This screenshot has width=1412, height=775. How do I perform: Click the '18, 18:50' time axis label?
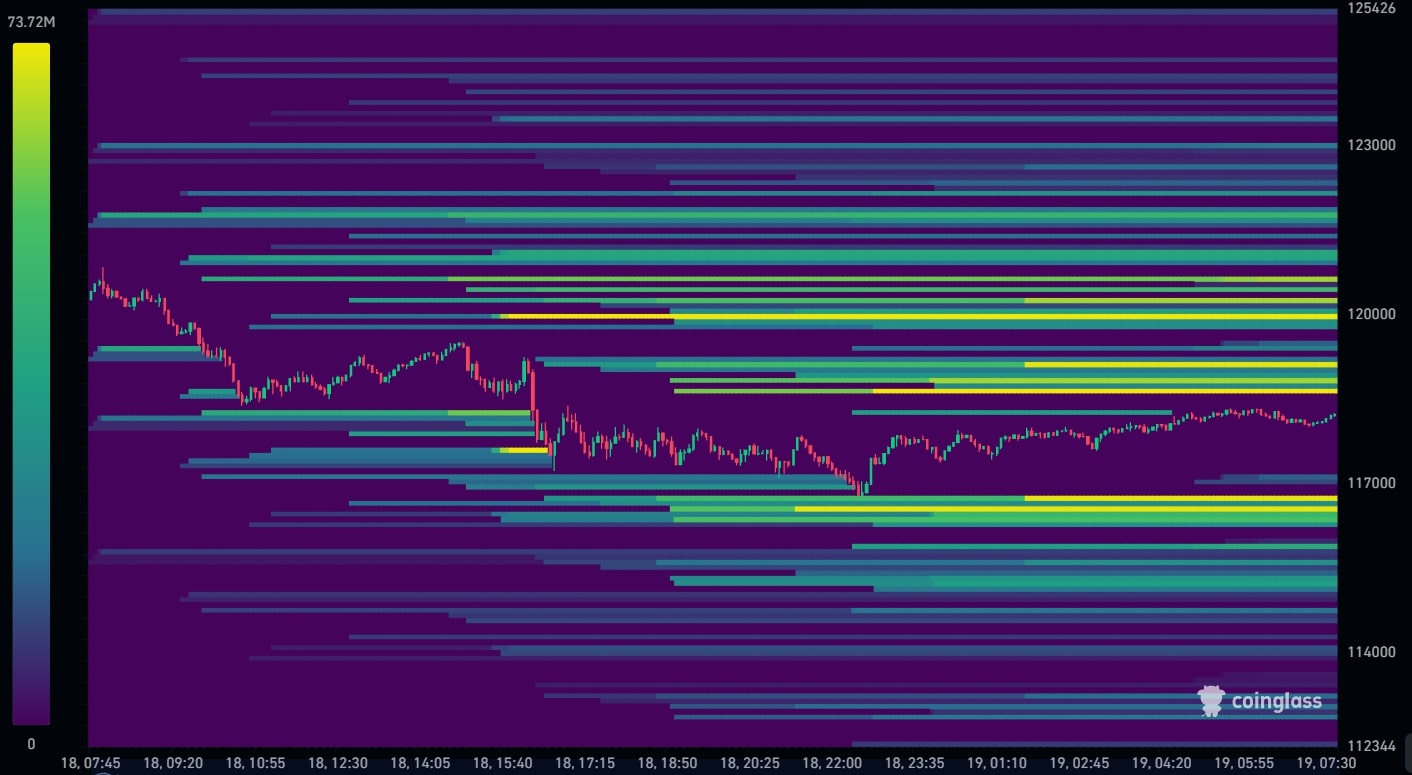(x=667, y=763)
